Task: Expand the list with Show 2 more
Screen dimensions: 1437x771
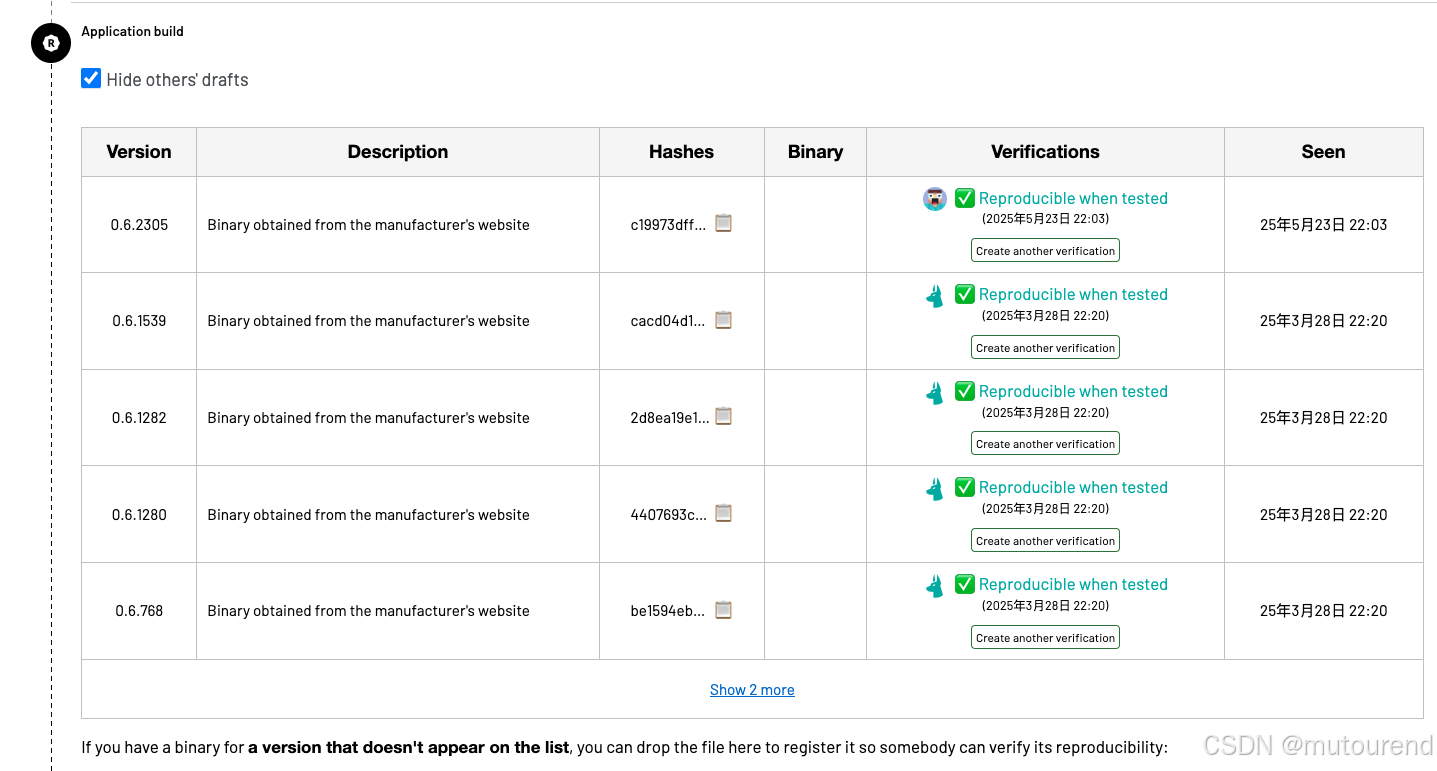Action: 752,690
